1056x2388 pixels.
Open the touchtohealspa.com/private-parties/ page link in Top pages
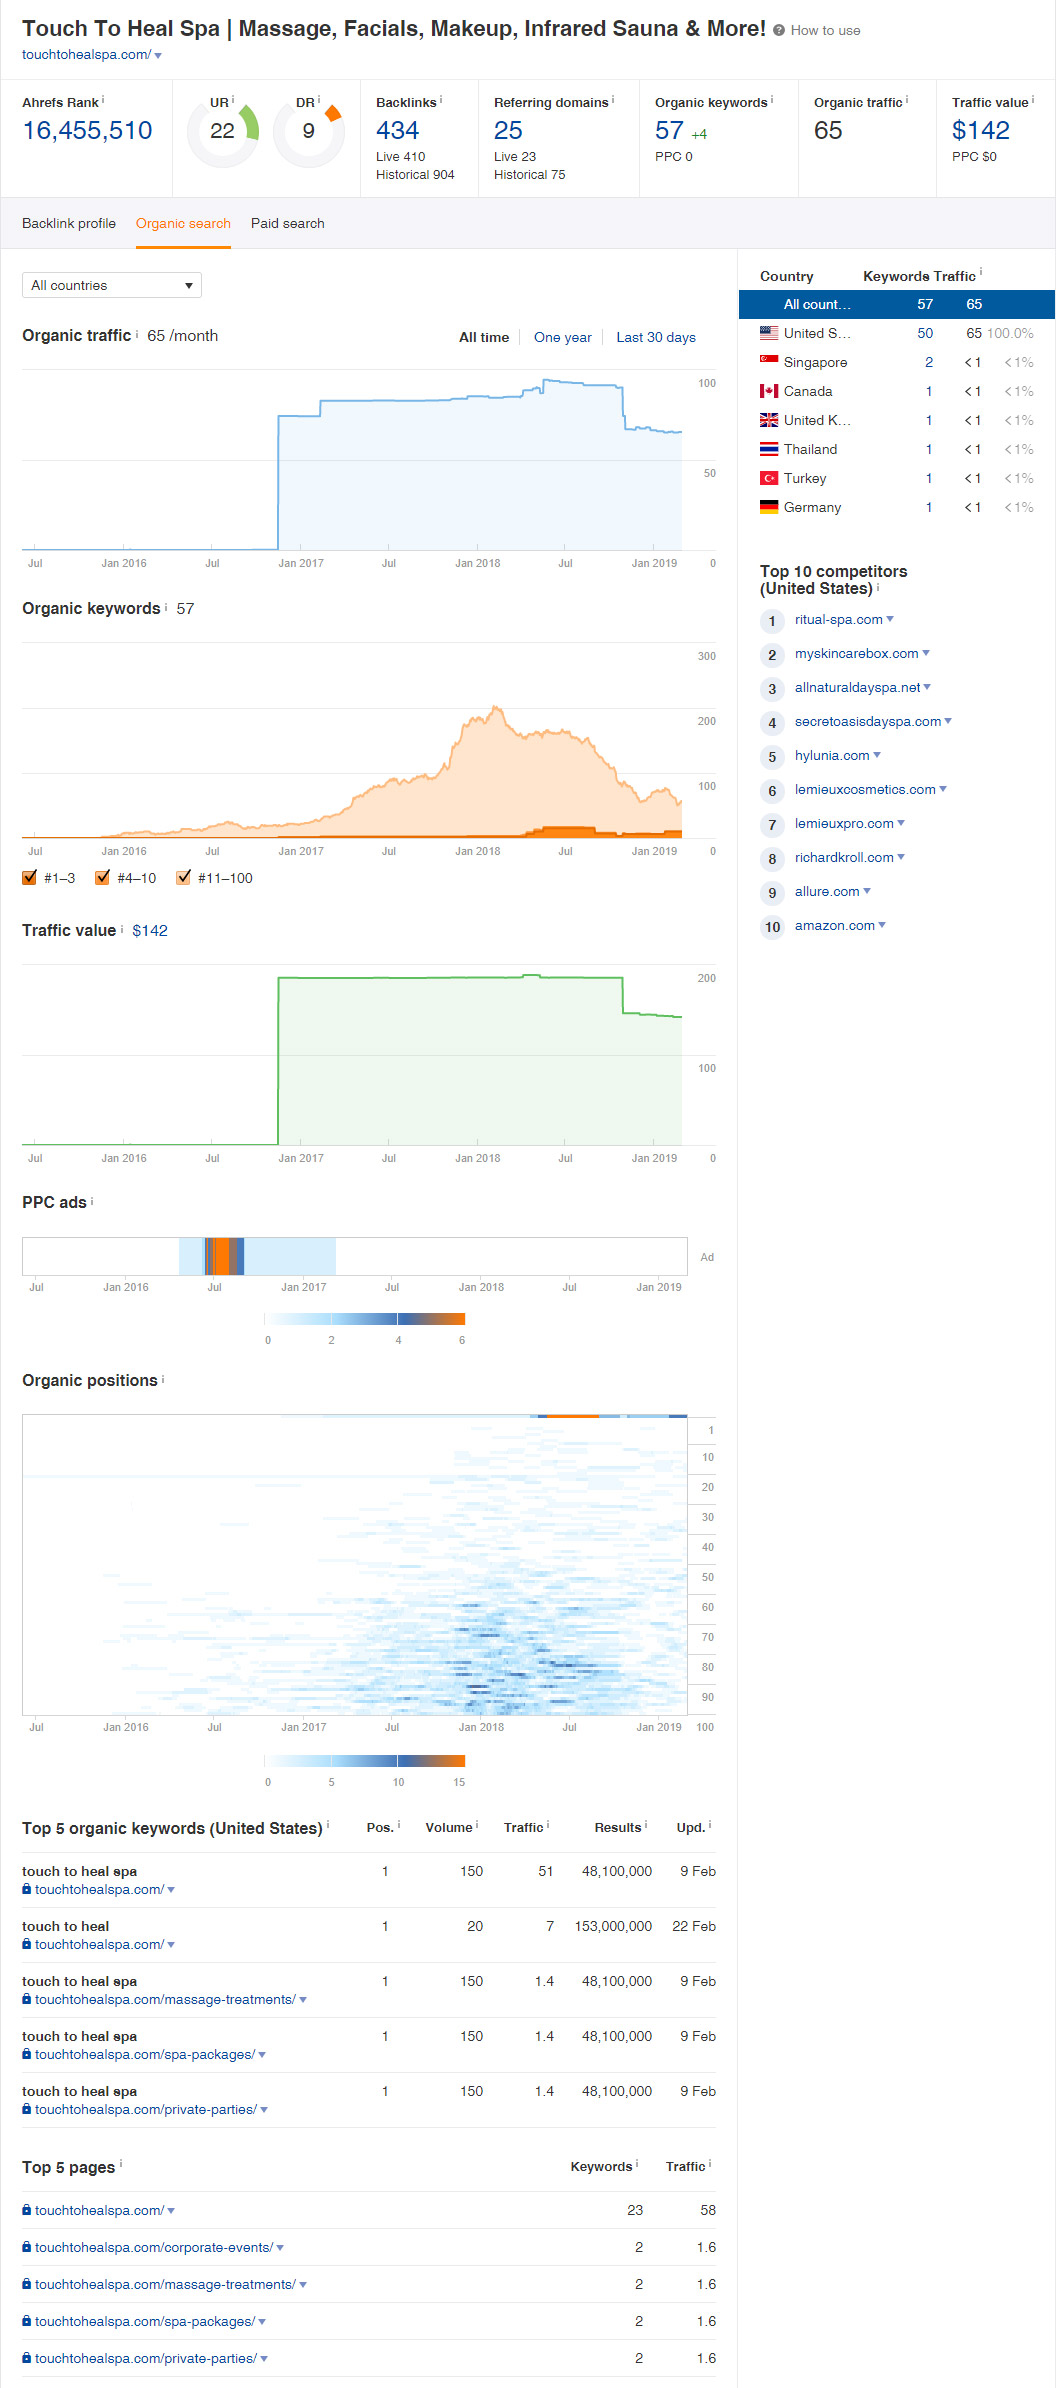(x=146, y=2358)
